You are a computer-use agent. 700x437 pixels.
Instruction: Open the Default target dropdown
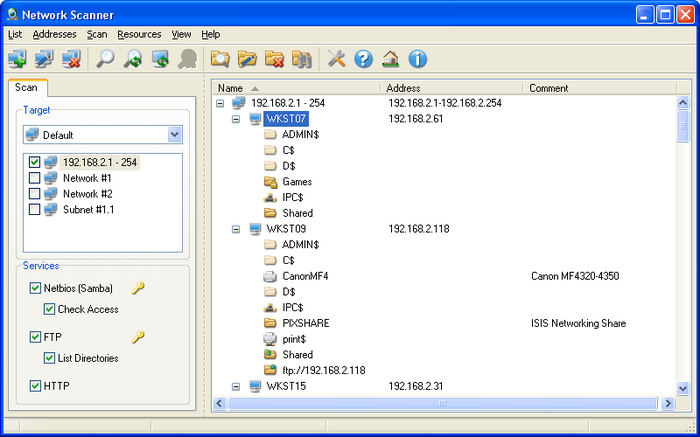(175, 135)
